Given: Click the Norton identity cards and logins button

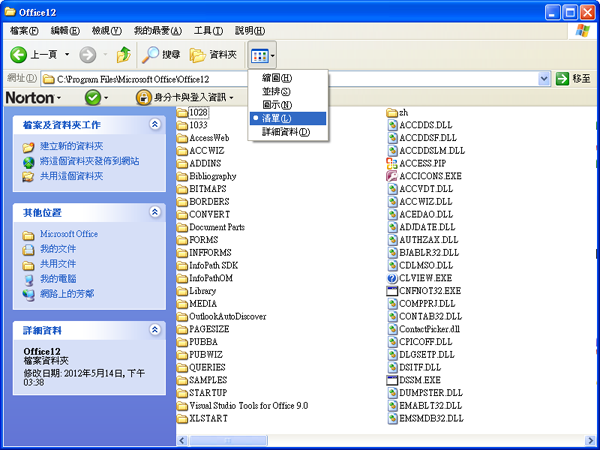Looking at the screenshot, I should point(185,98).
